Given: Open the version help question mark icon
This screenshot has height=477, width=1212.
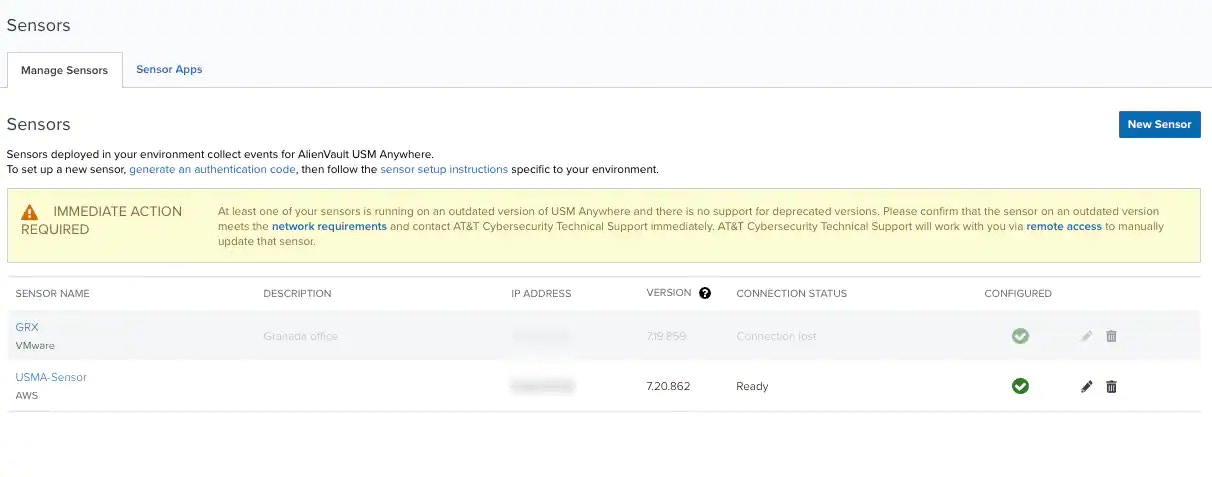Looking at the screenshot, I should tap(705, 293).
